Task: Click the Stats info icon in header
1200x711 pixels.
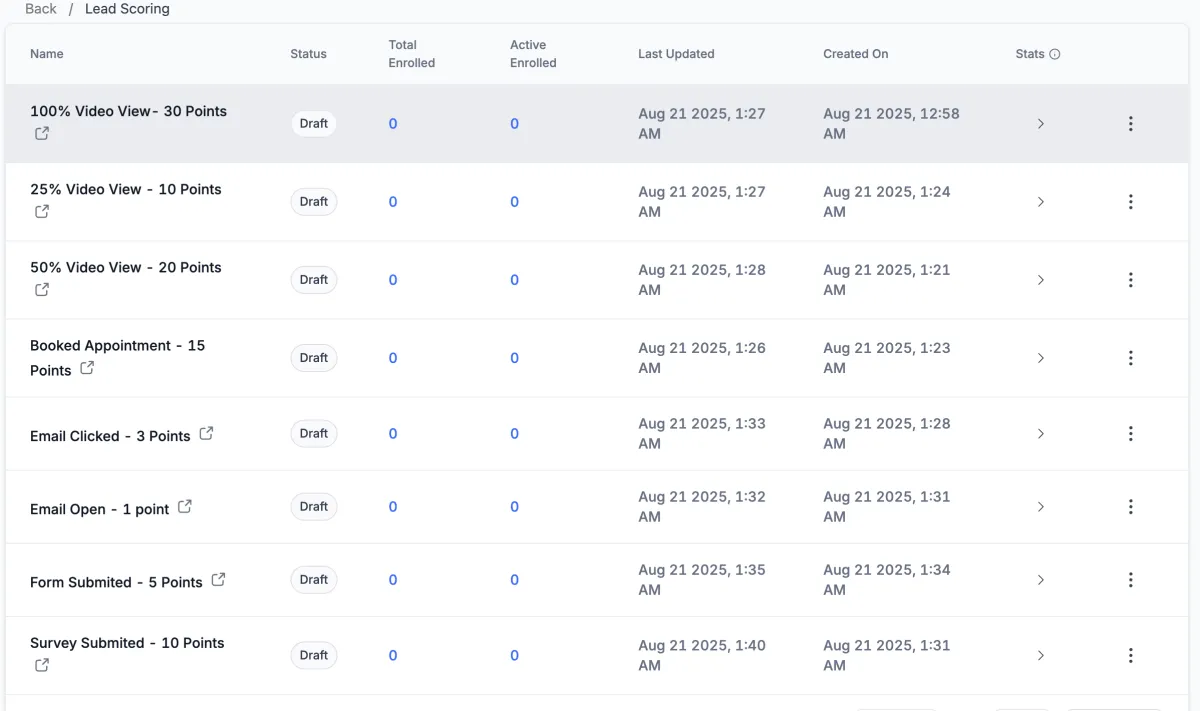Action: (x=1054, y=54)
